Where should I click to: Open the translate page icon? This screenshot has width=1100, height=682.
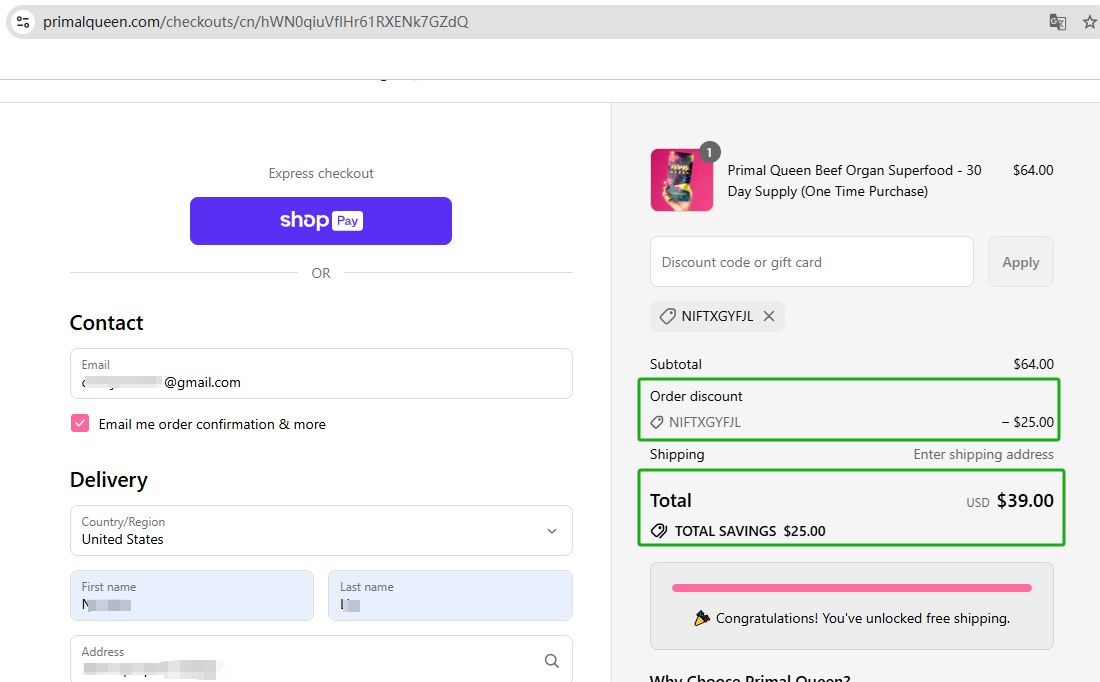point(1057,22)
